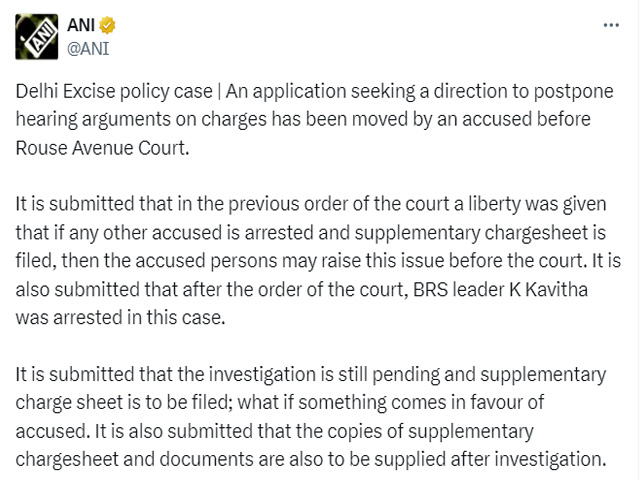The image size is (640, 480).
Task: Click the "Delhi Excise policy case" heading text
Action: pos(114,91)
